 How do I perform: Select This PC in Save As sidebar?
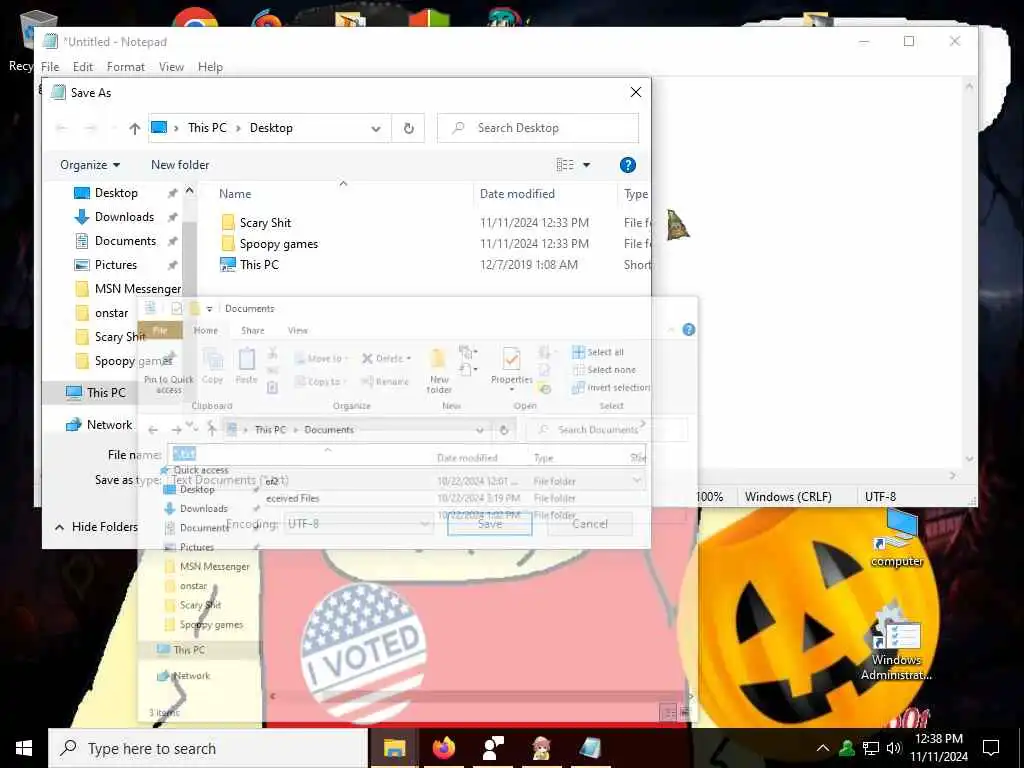tap(106, 392)
